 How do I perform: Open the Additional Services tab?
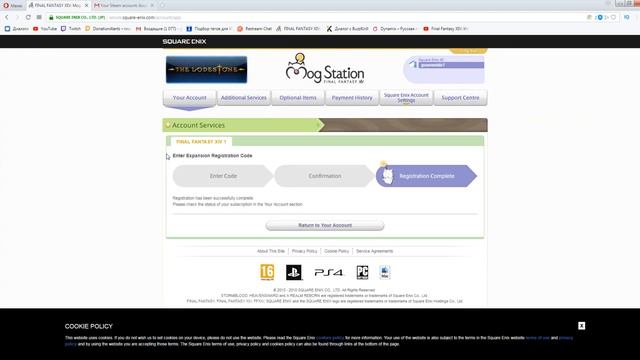click(x=244, y=98)
